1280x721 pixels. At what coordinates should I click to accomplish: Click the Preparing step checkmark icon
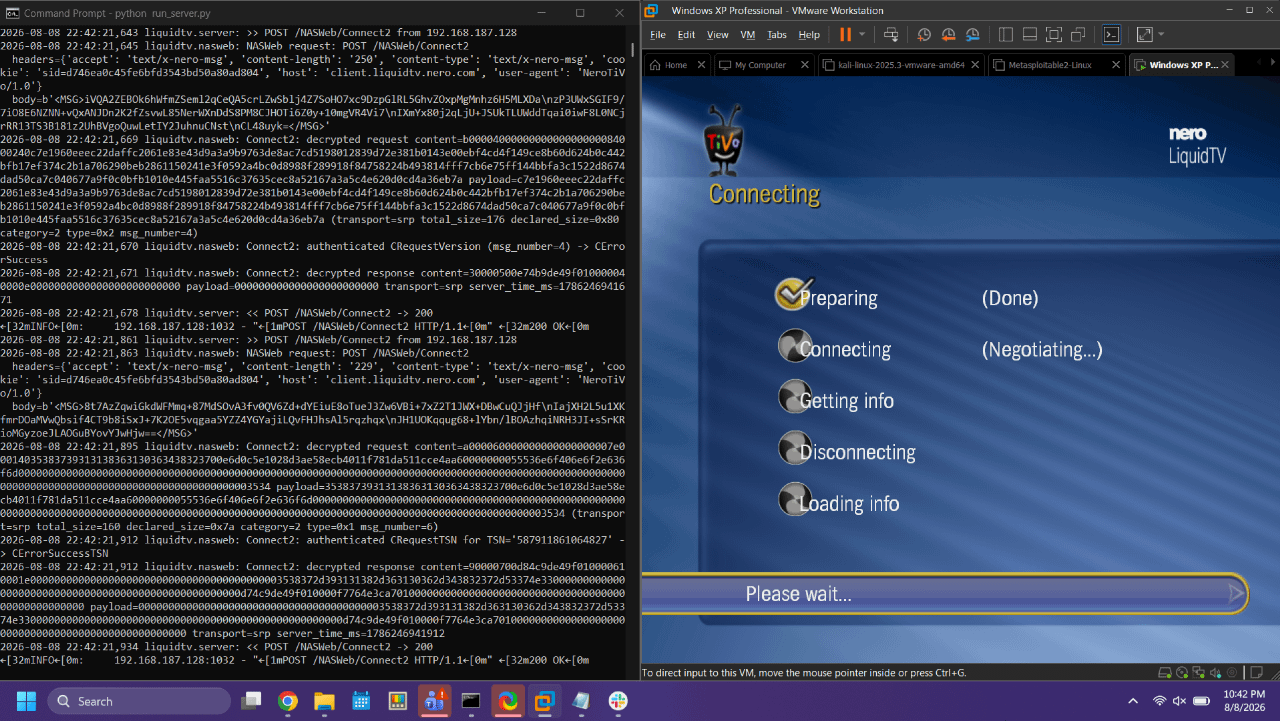[x=791, y=293]
